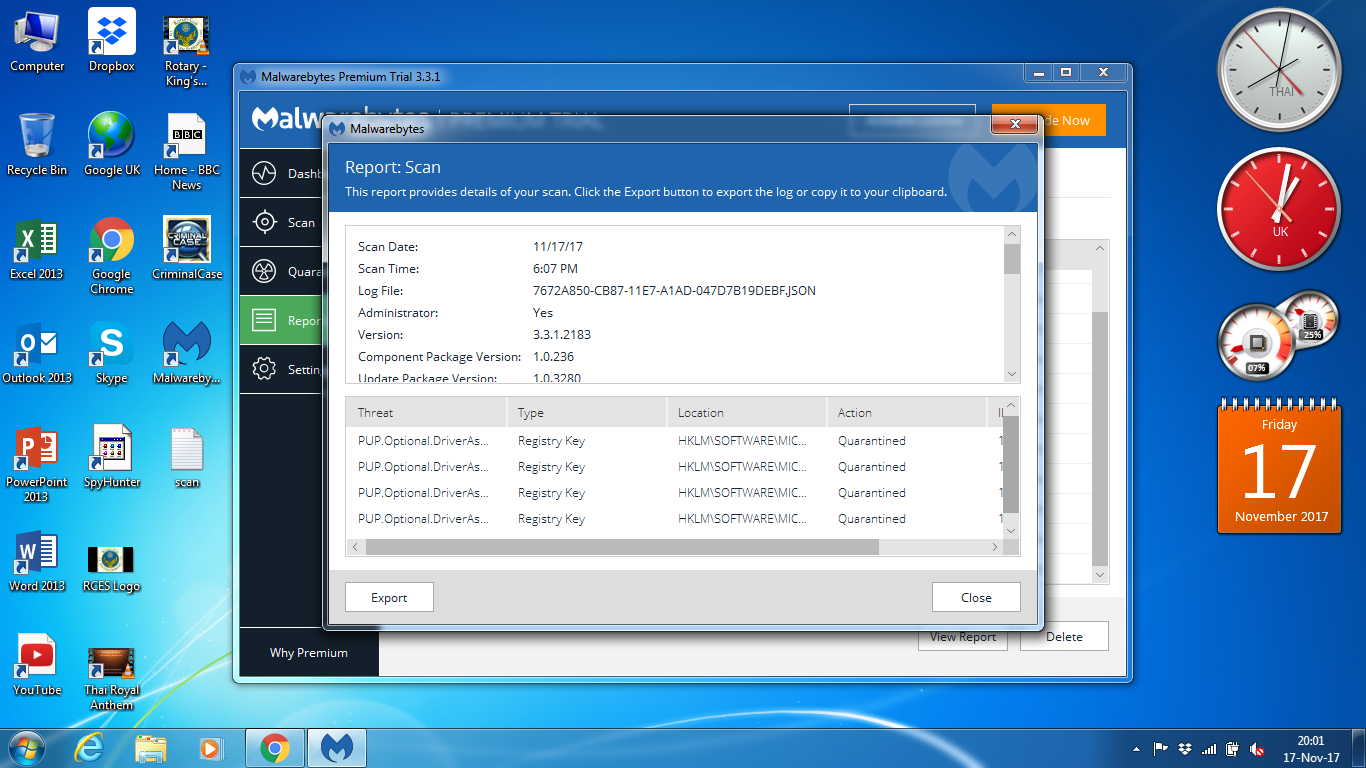The width and height of the screenshot is (1366, 768).
Task: Launch Google Chrome desktop shortcut
Action: pos(111,255)
